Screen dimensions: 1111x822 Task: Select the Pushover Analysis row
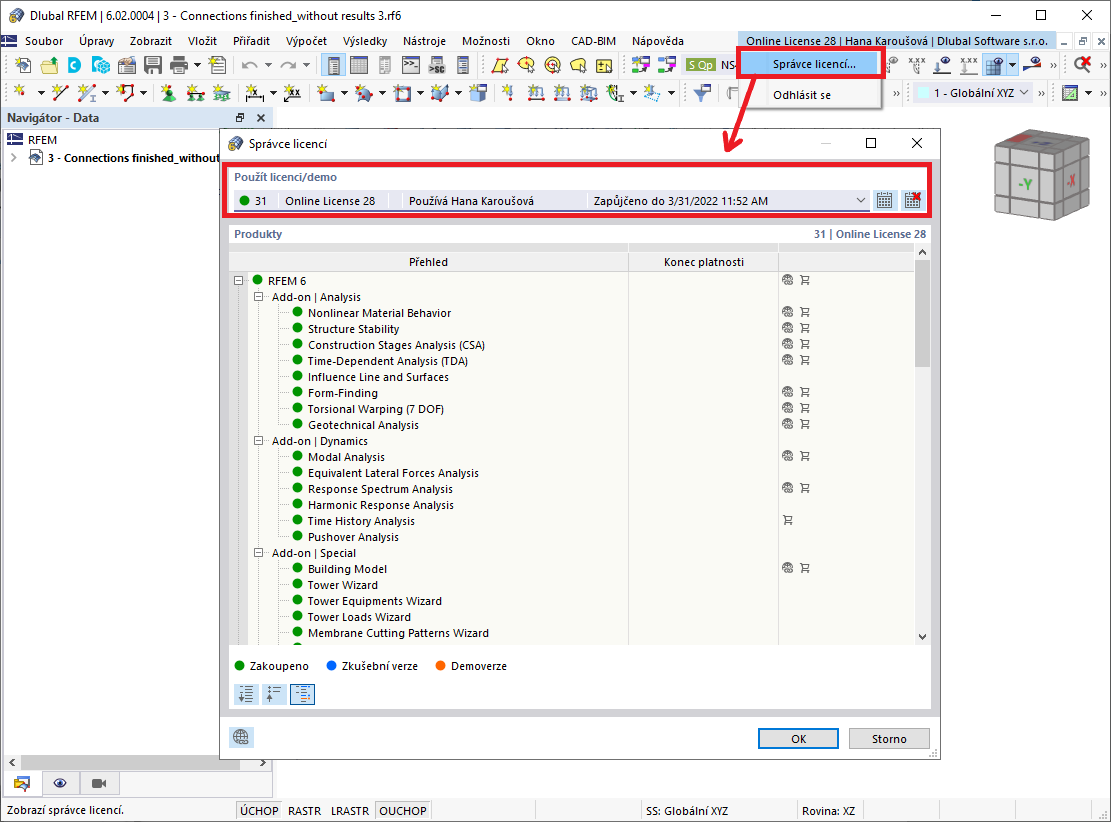coord(353,537)
